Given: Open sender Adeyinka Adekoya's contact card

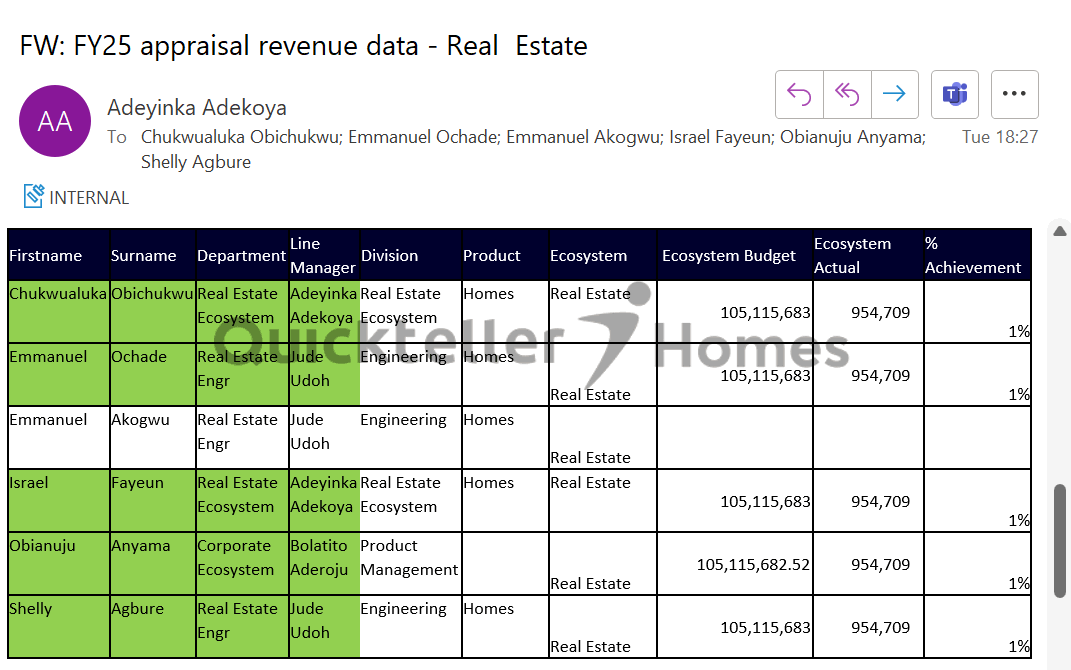Looking at the screenshot, I should 197,108.
